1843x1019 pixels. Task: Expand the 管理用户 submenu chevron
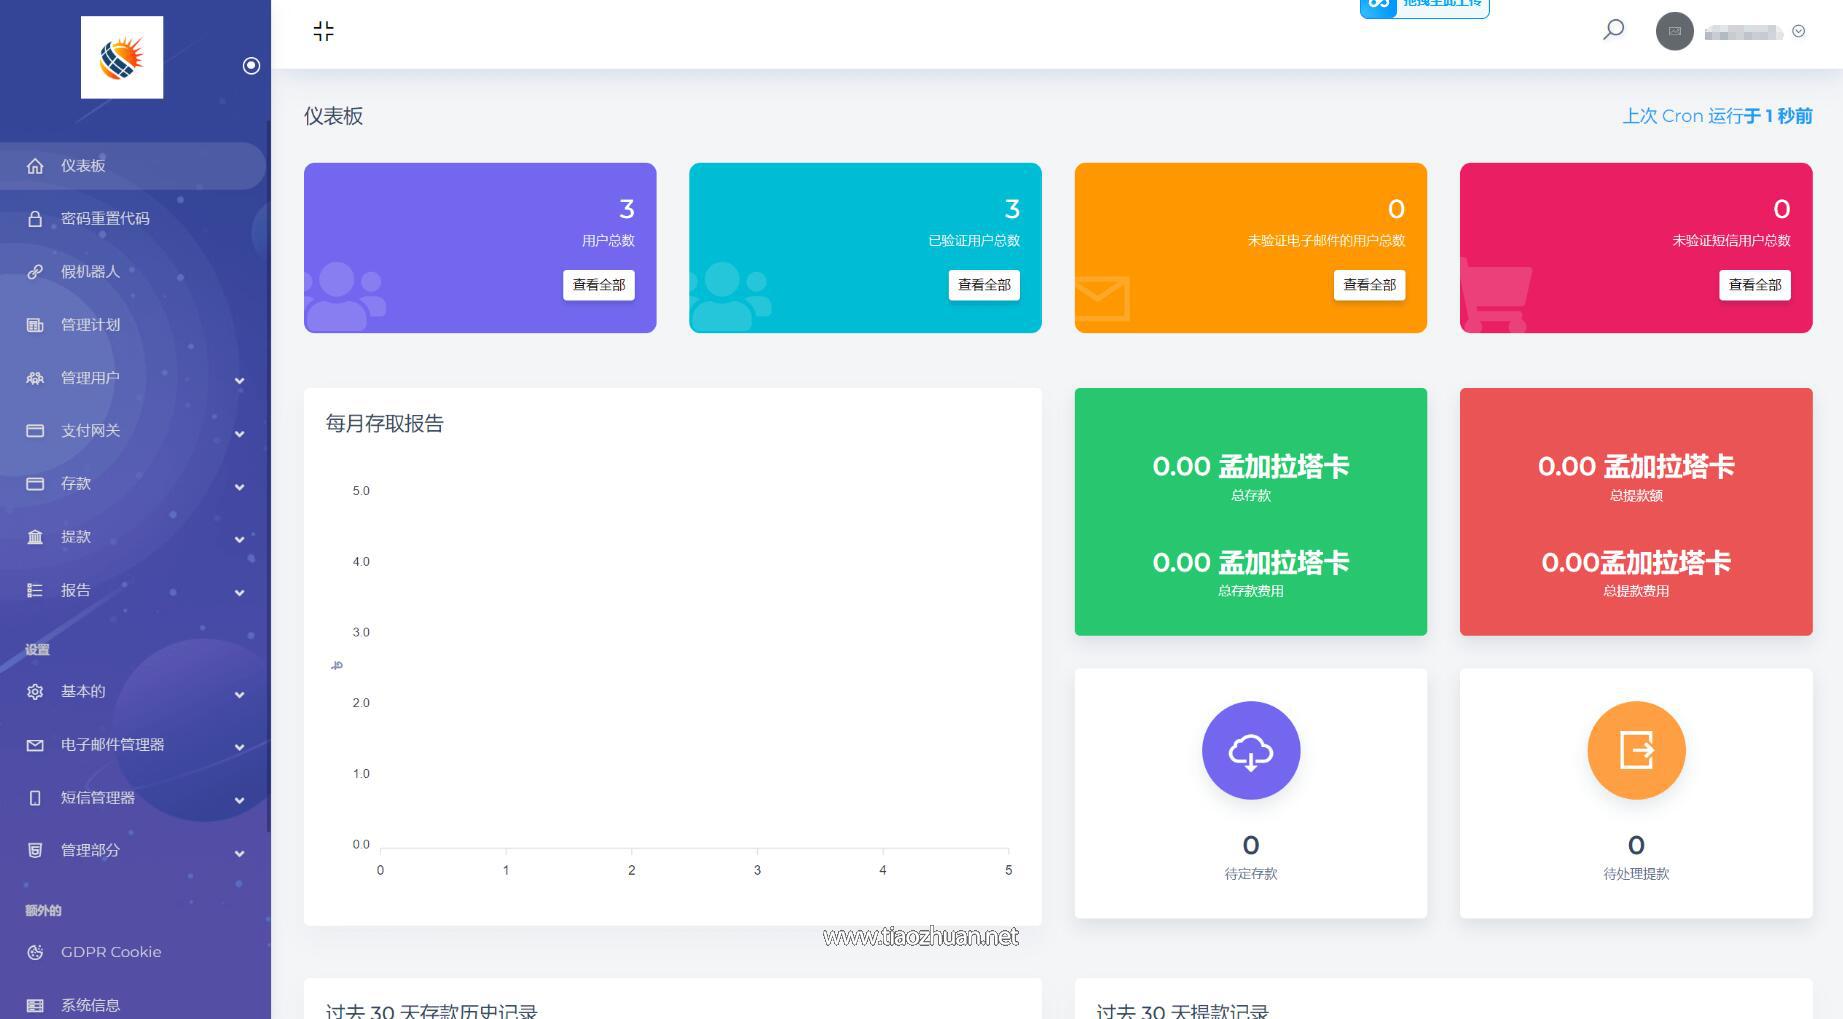click(x=239, y=380)
